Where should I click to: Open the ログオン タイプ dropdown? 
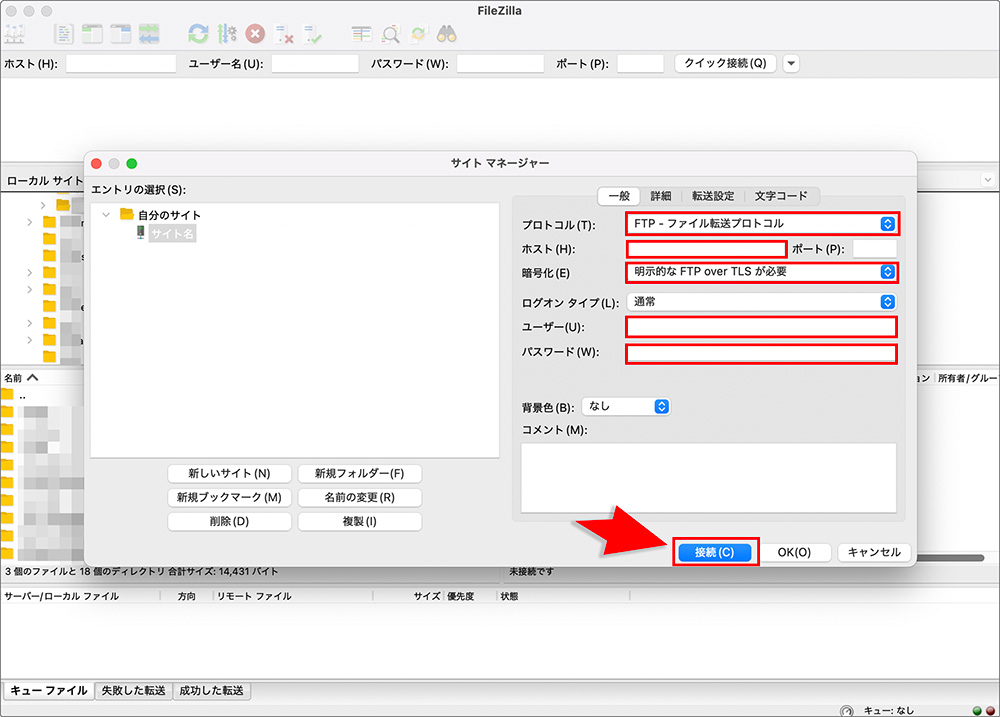coord(761,302)
